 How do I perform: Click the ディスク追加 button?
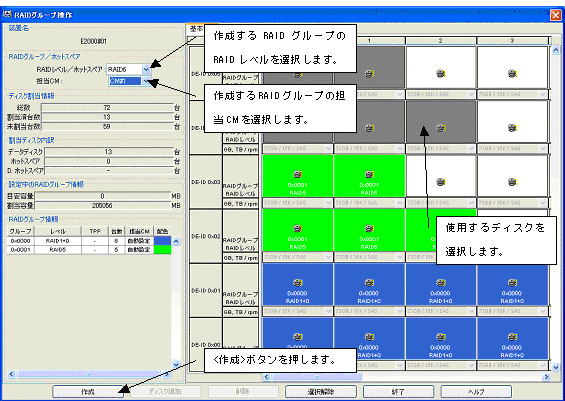pyautogui.click(x=165, y=392)
